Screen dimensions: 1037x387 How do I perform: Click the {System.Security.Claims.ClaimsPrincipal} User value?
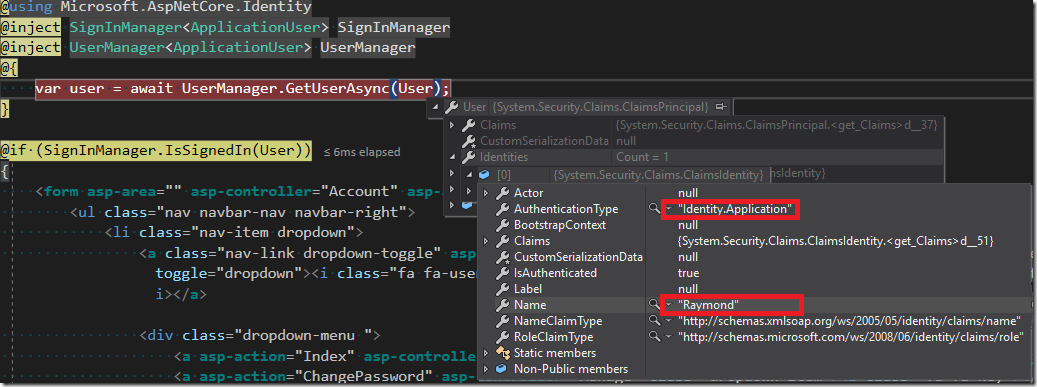click(601, 107)
